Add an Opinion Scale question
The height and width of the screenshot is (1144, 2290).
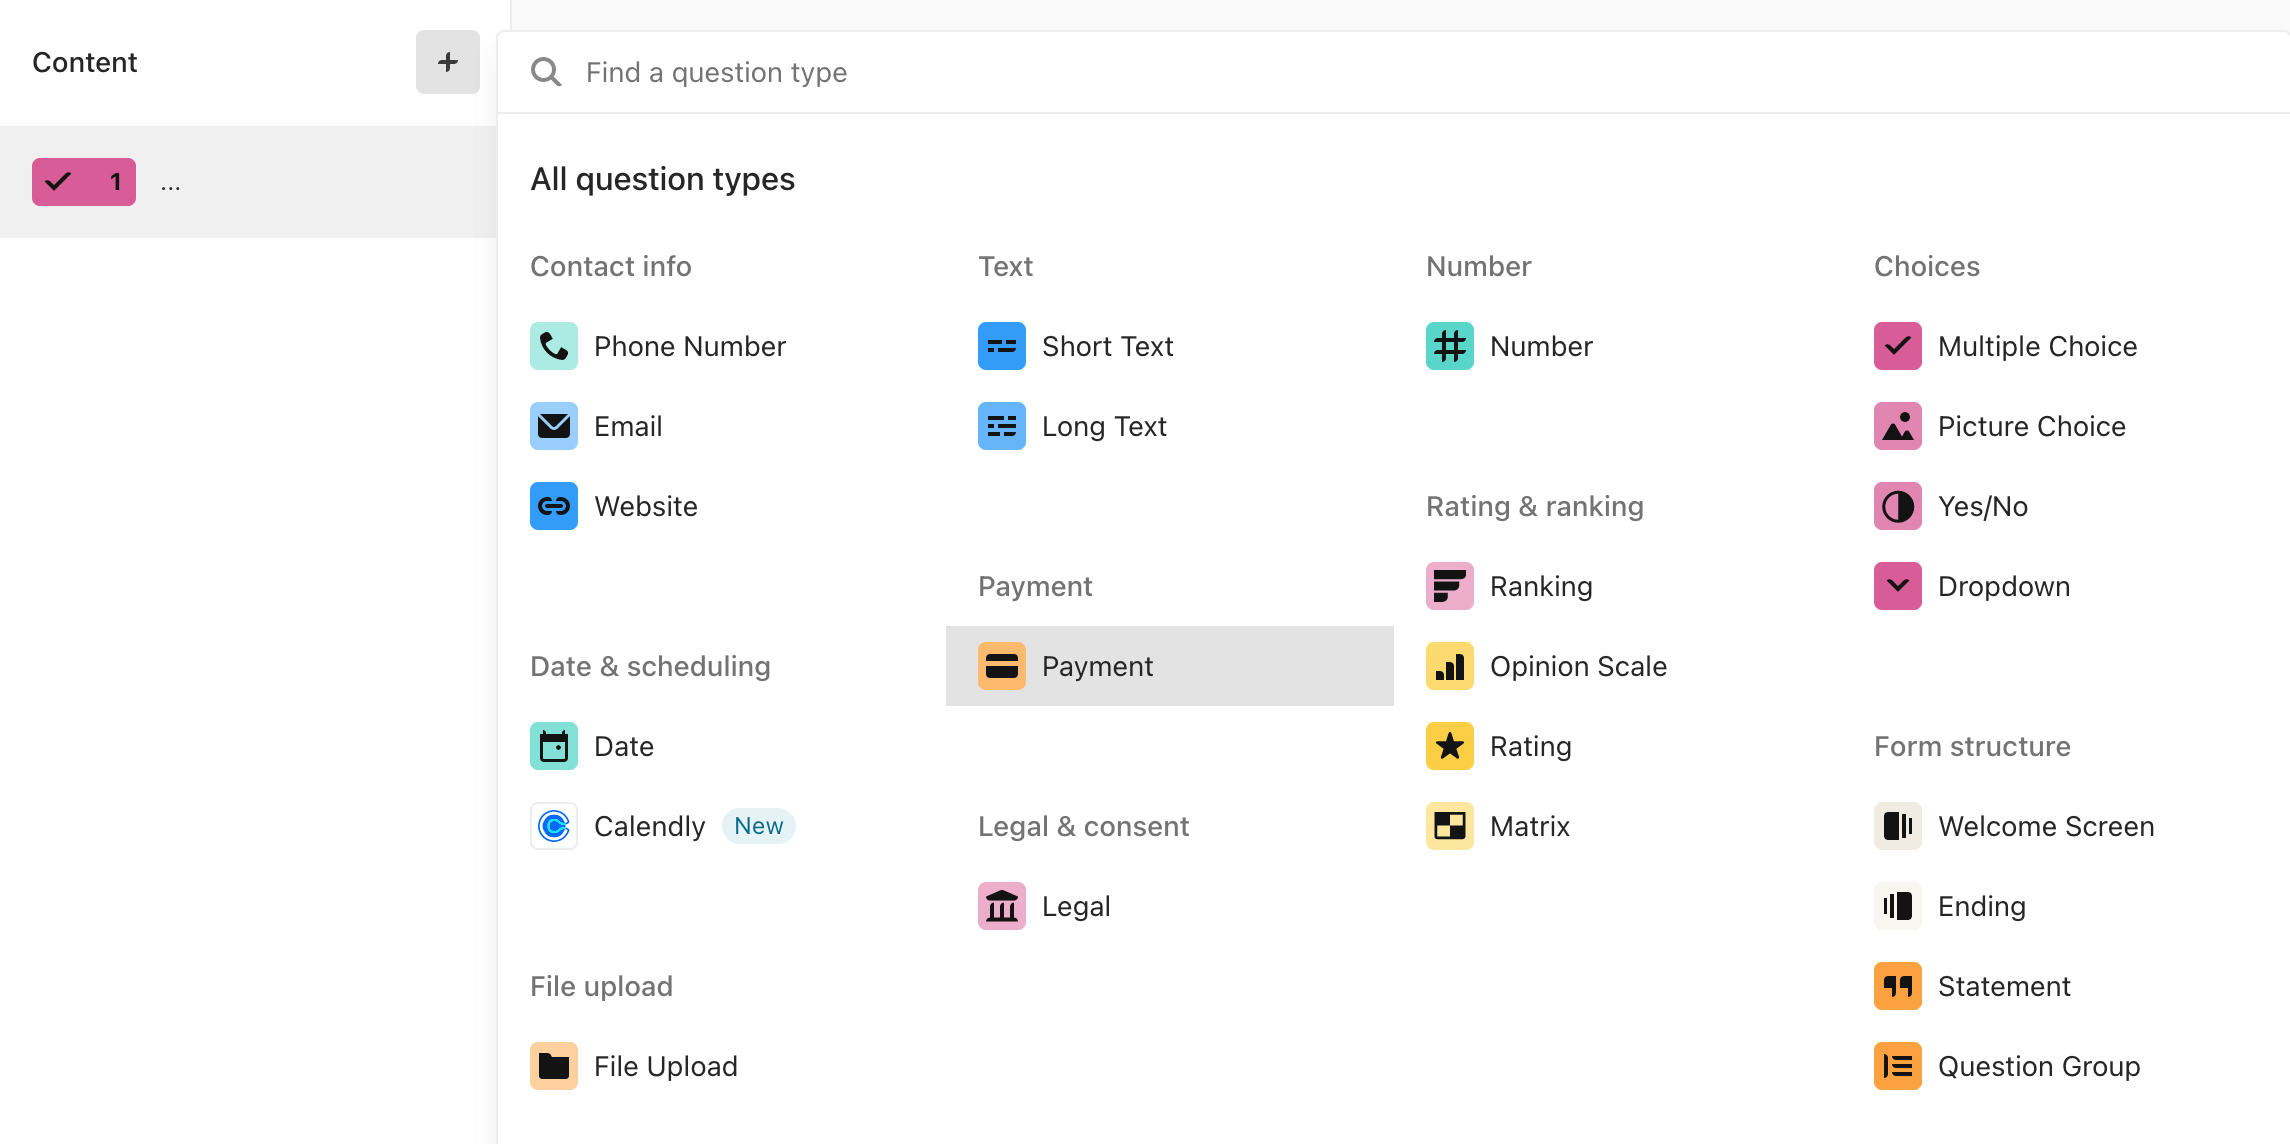[x=1618, y=666]
